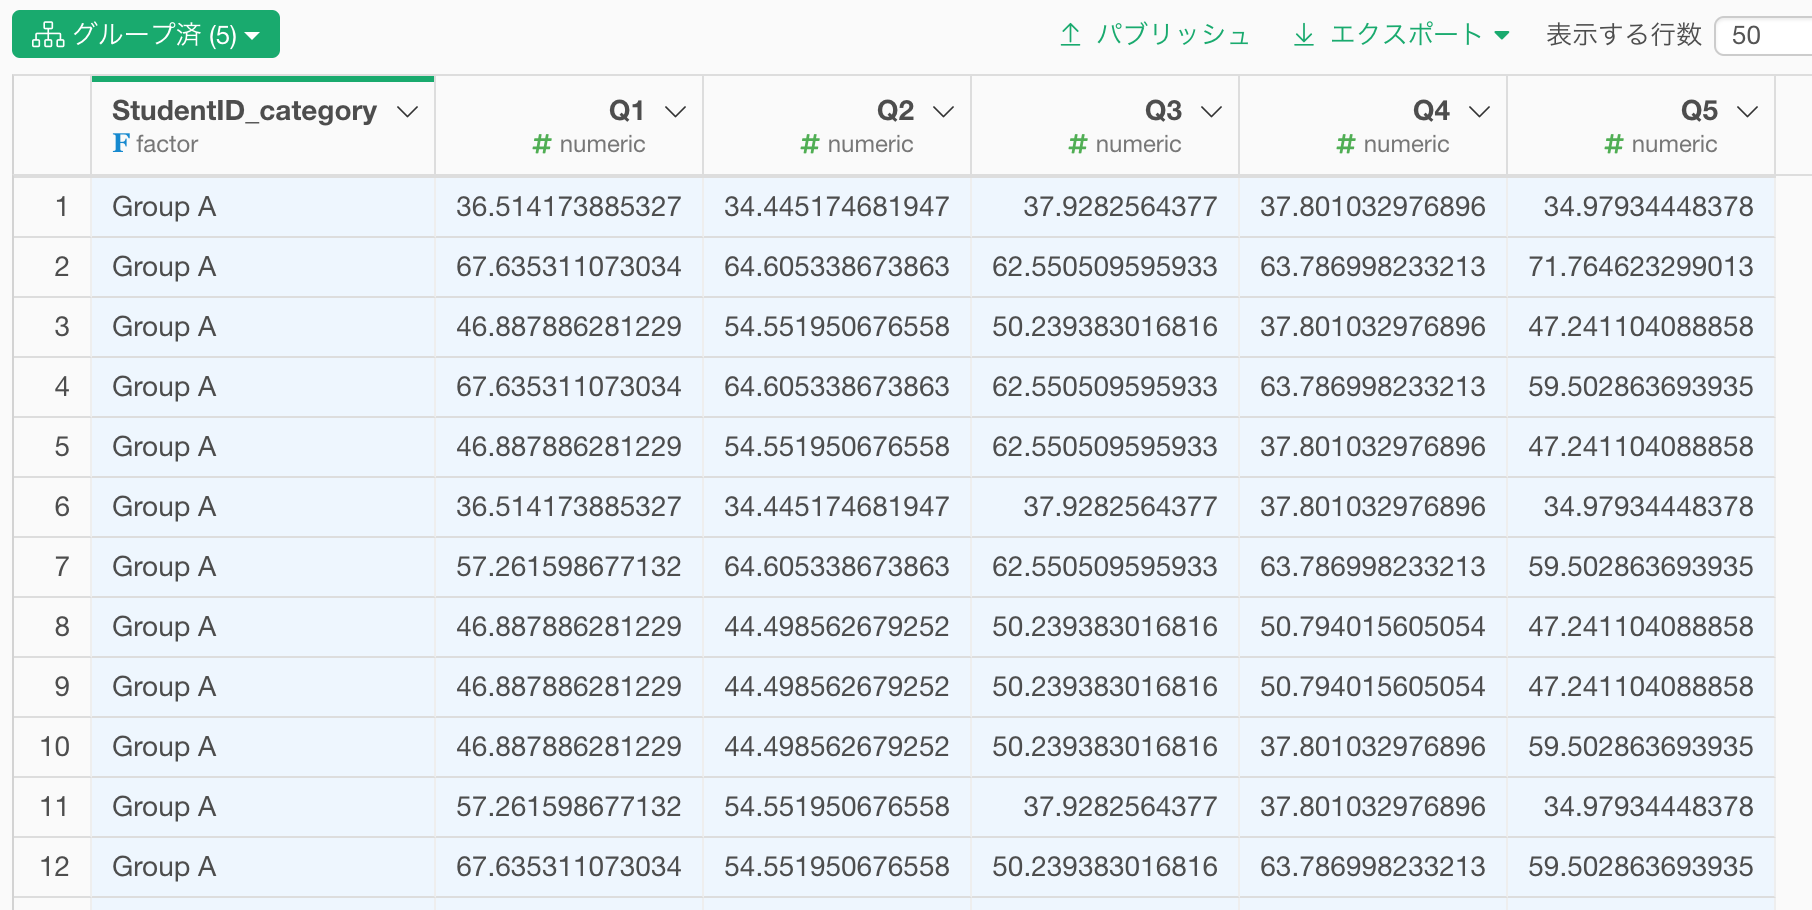Click the numeric type icon under Q1
The image size is (1812, 910).
pyautogui.click(x=542, y=144)
